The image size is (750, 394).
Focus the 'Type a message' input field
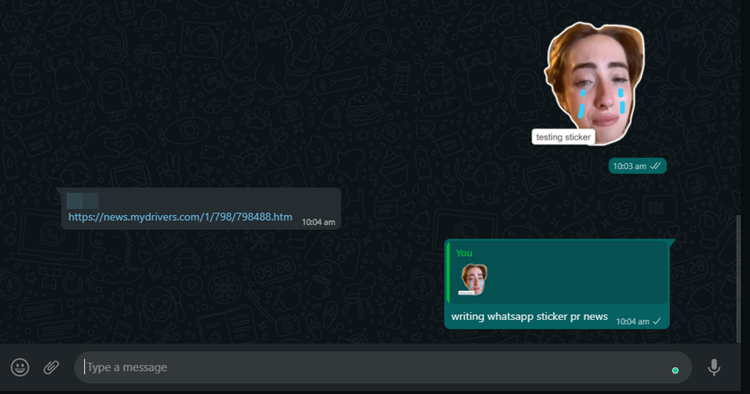click(383, 367)
